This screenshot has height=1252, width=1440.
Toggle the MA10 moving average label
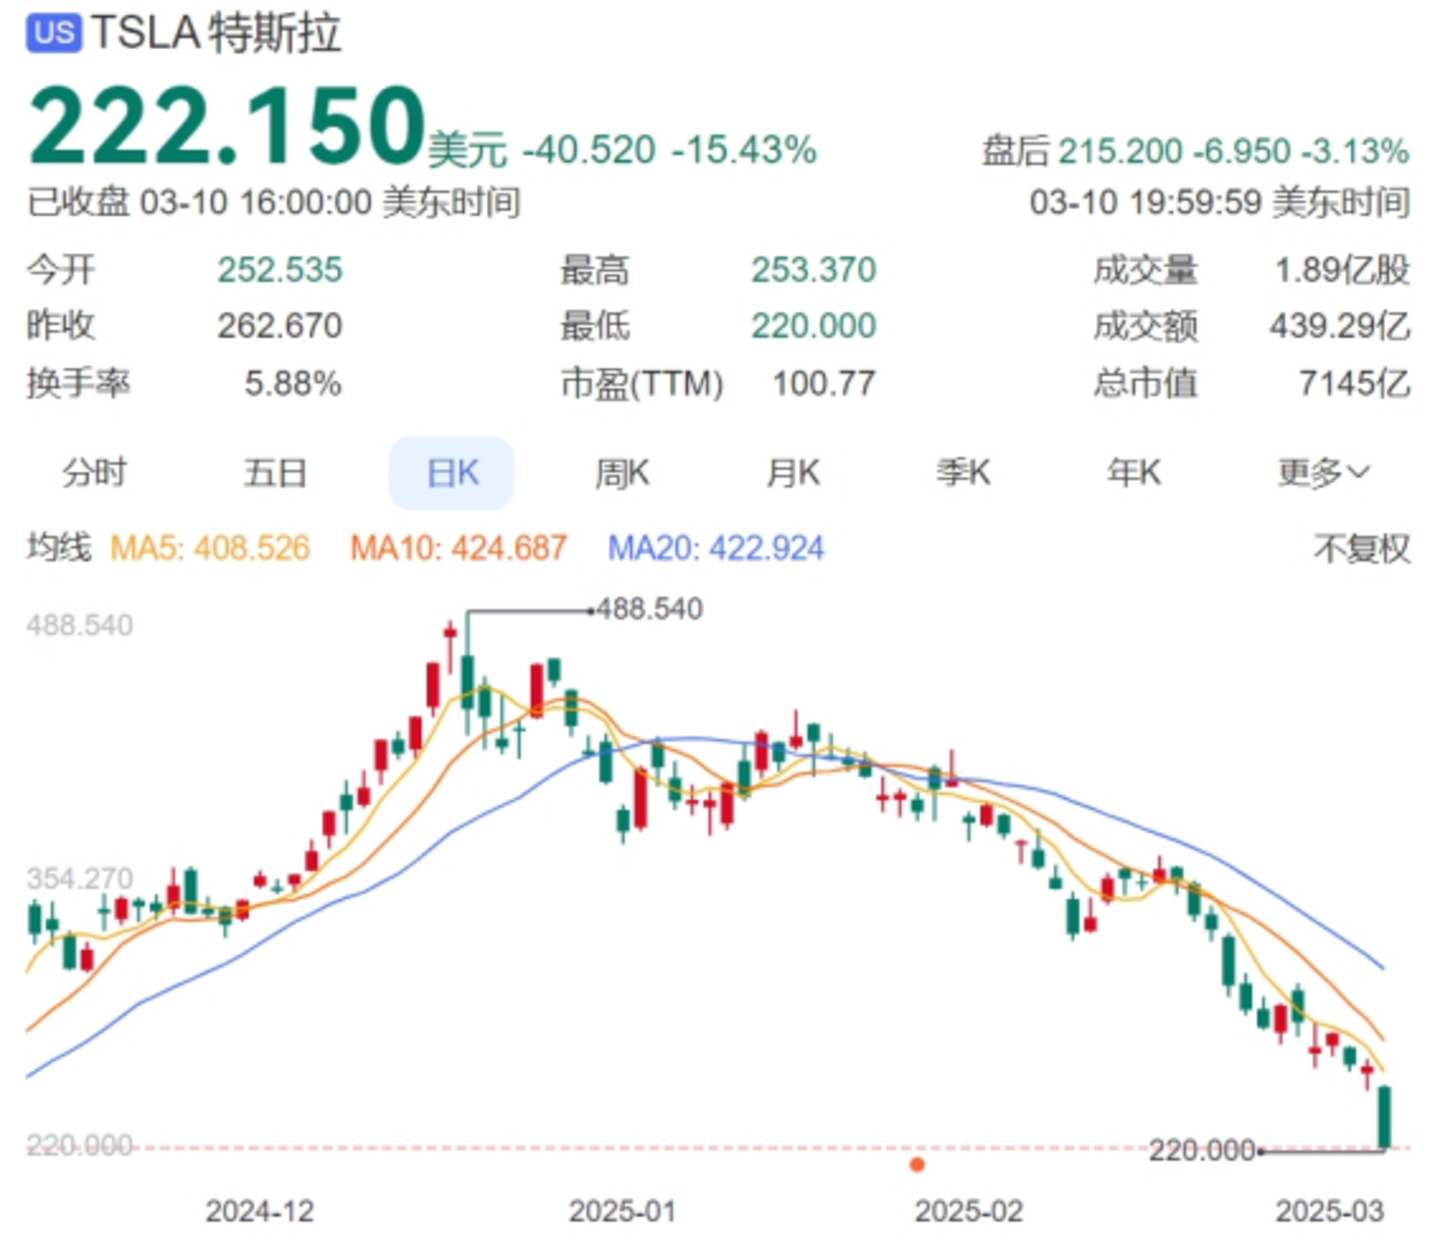pyautogui.click(x=458, y=548)
